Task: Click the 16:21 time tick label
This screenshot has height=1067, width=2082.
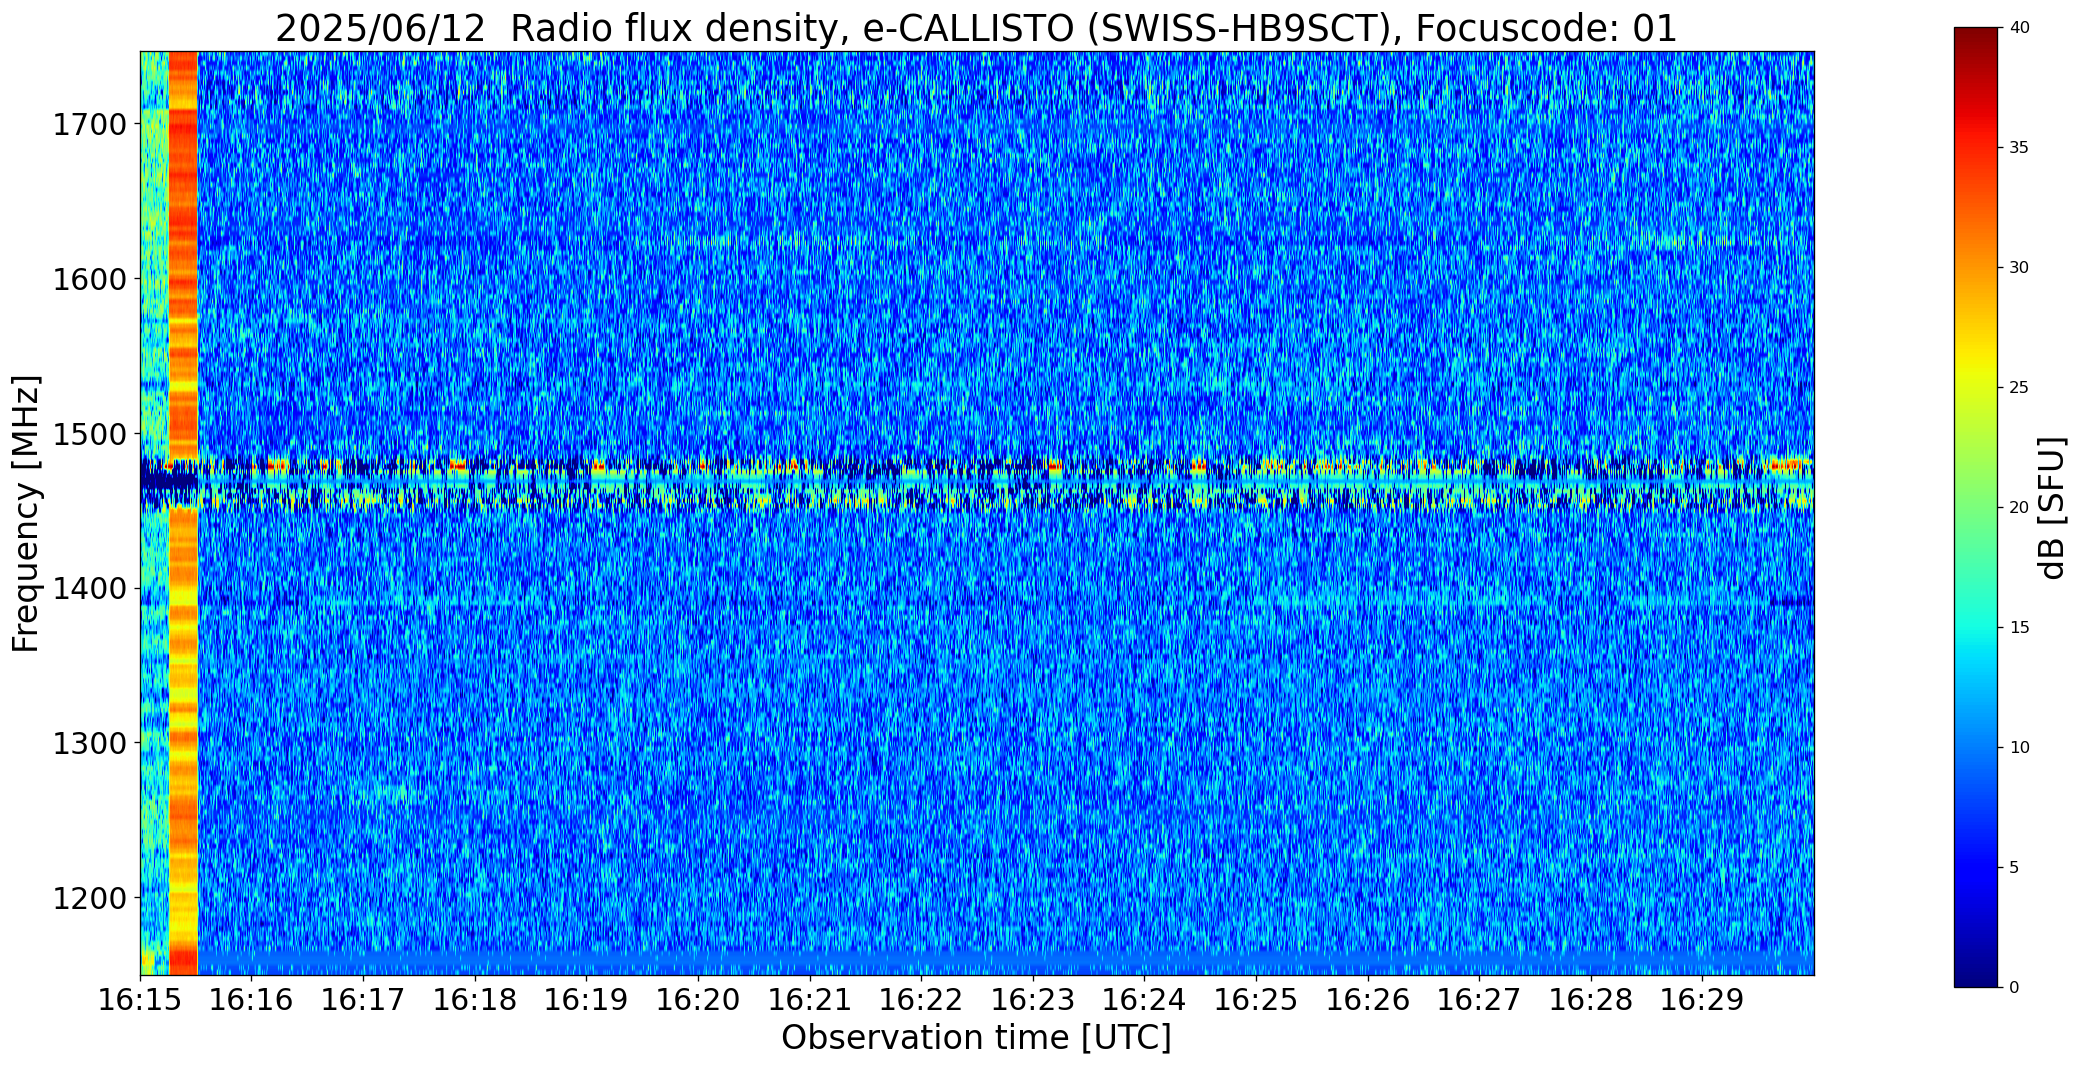Action: tap(810, 1000)
